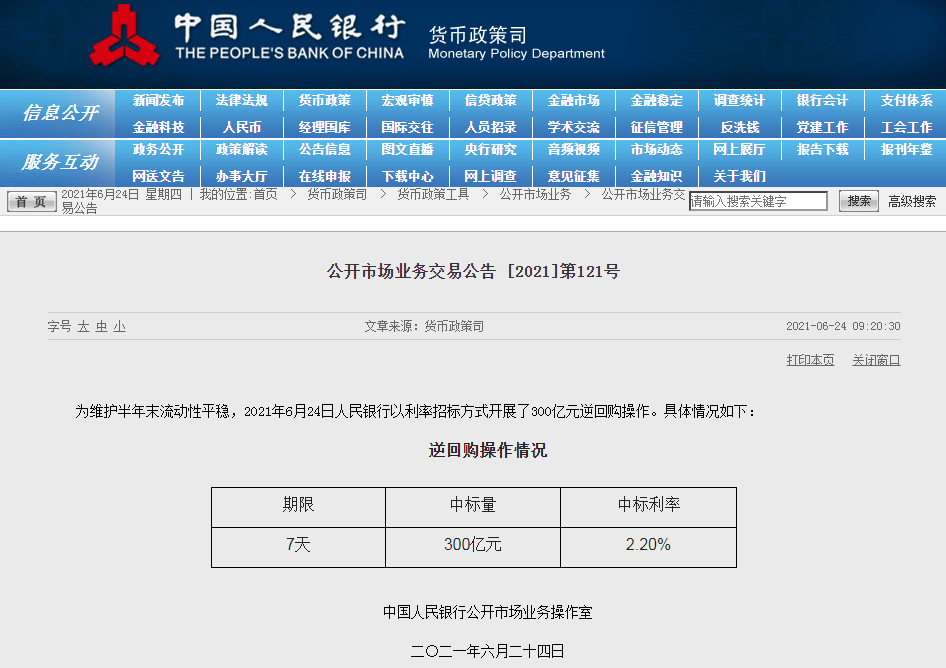Open the 下载中心 download center item
The width and height of the screenshot is (946, 668).
[x=407, y=176]
